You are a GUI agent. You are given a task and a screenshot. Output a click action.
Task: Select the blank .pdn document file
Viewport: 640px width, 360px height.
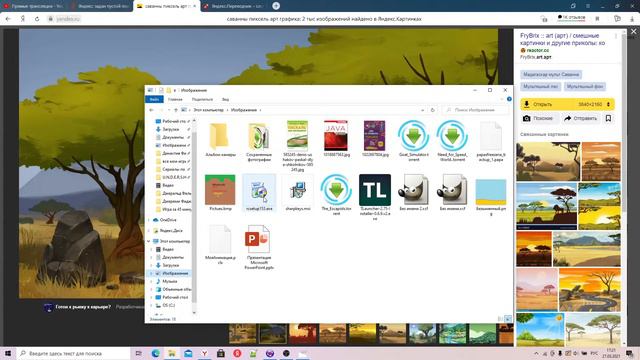pyautogui.click(x=220, y=244)
